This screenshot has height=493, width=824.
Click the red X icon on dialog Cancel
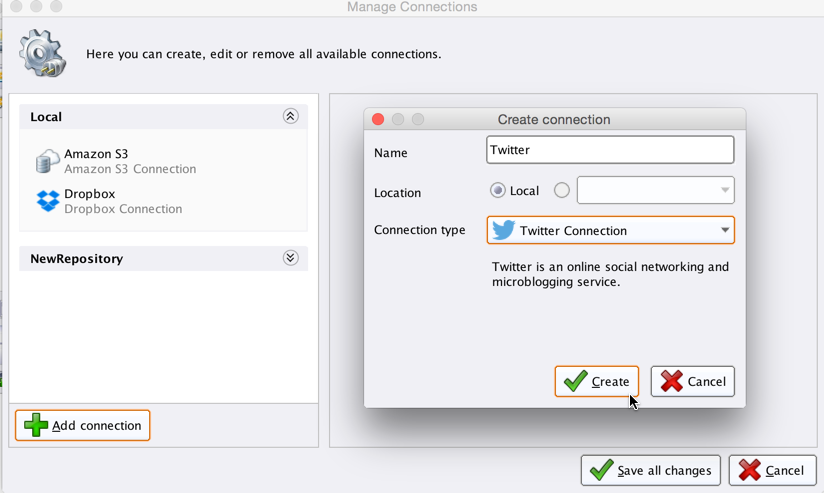coord(671,381)
